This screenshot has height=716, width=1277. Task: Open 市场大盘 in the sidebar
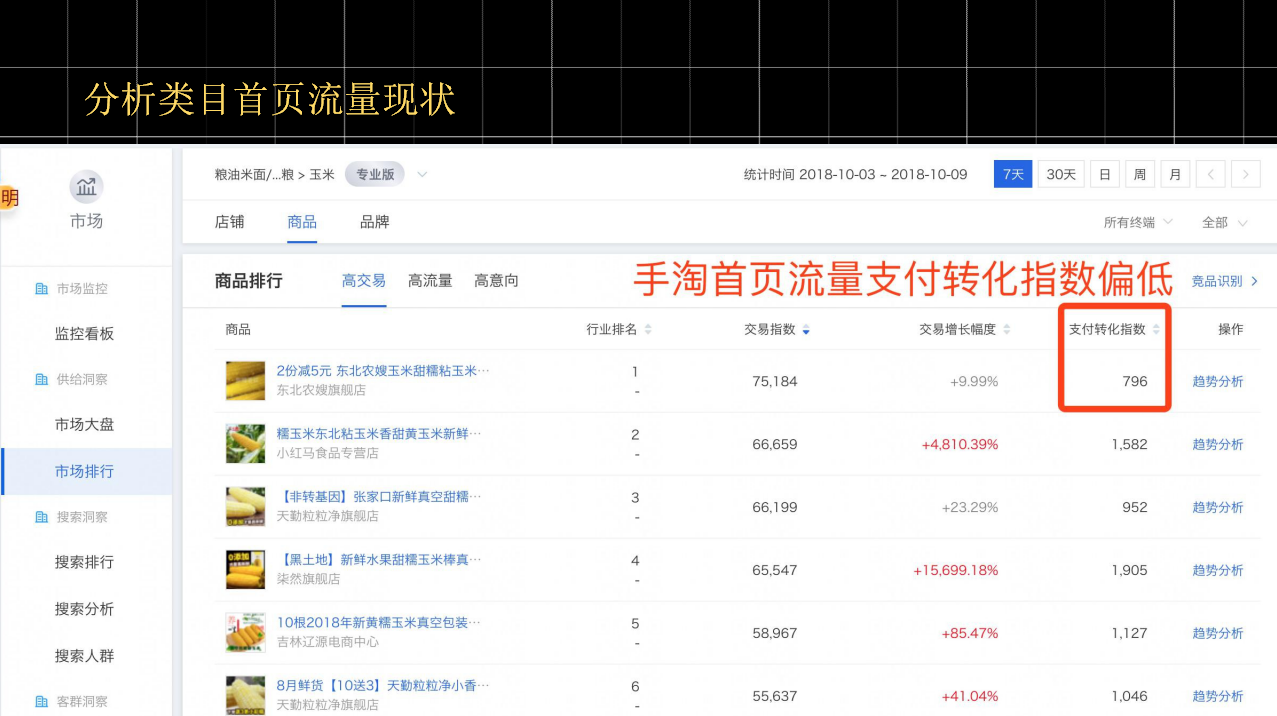[85, 424]
